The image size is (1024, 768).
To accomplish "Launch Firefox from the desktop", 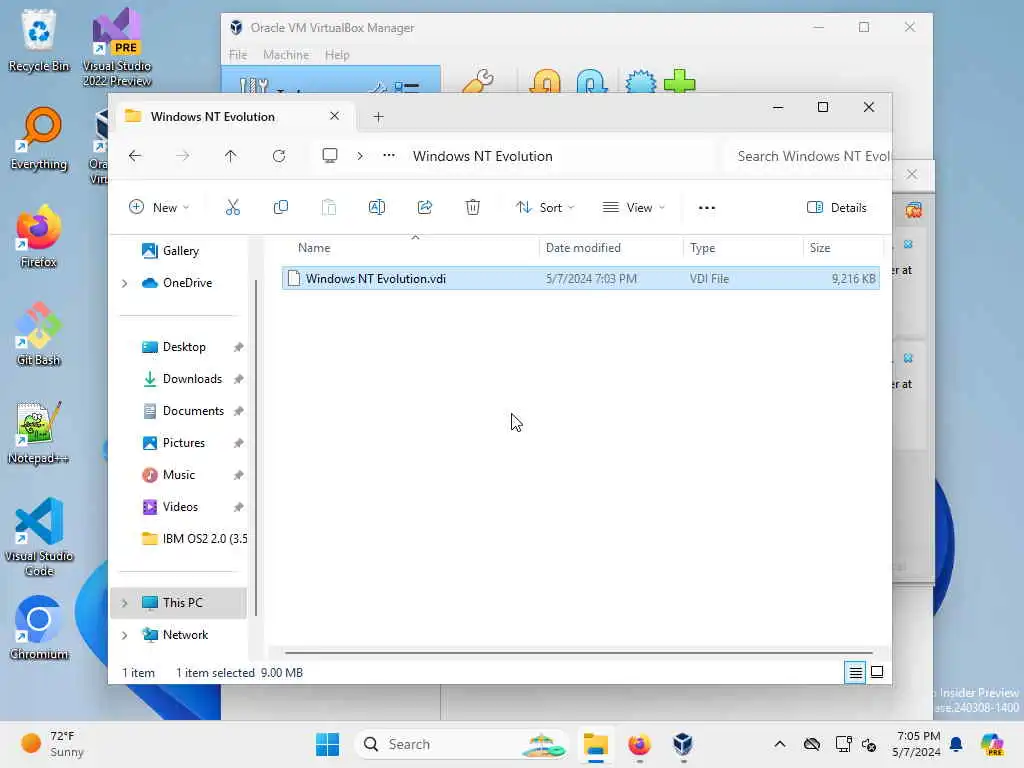I will coord(39,237).
